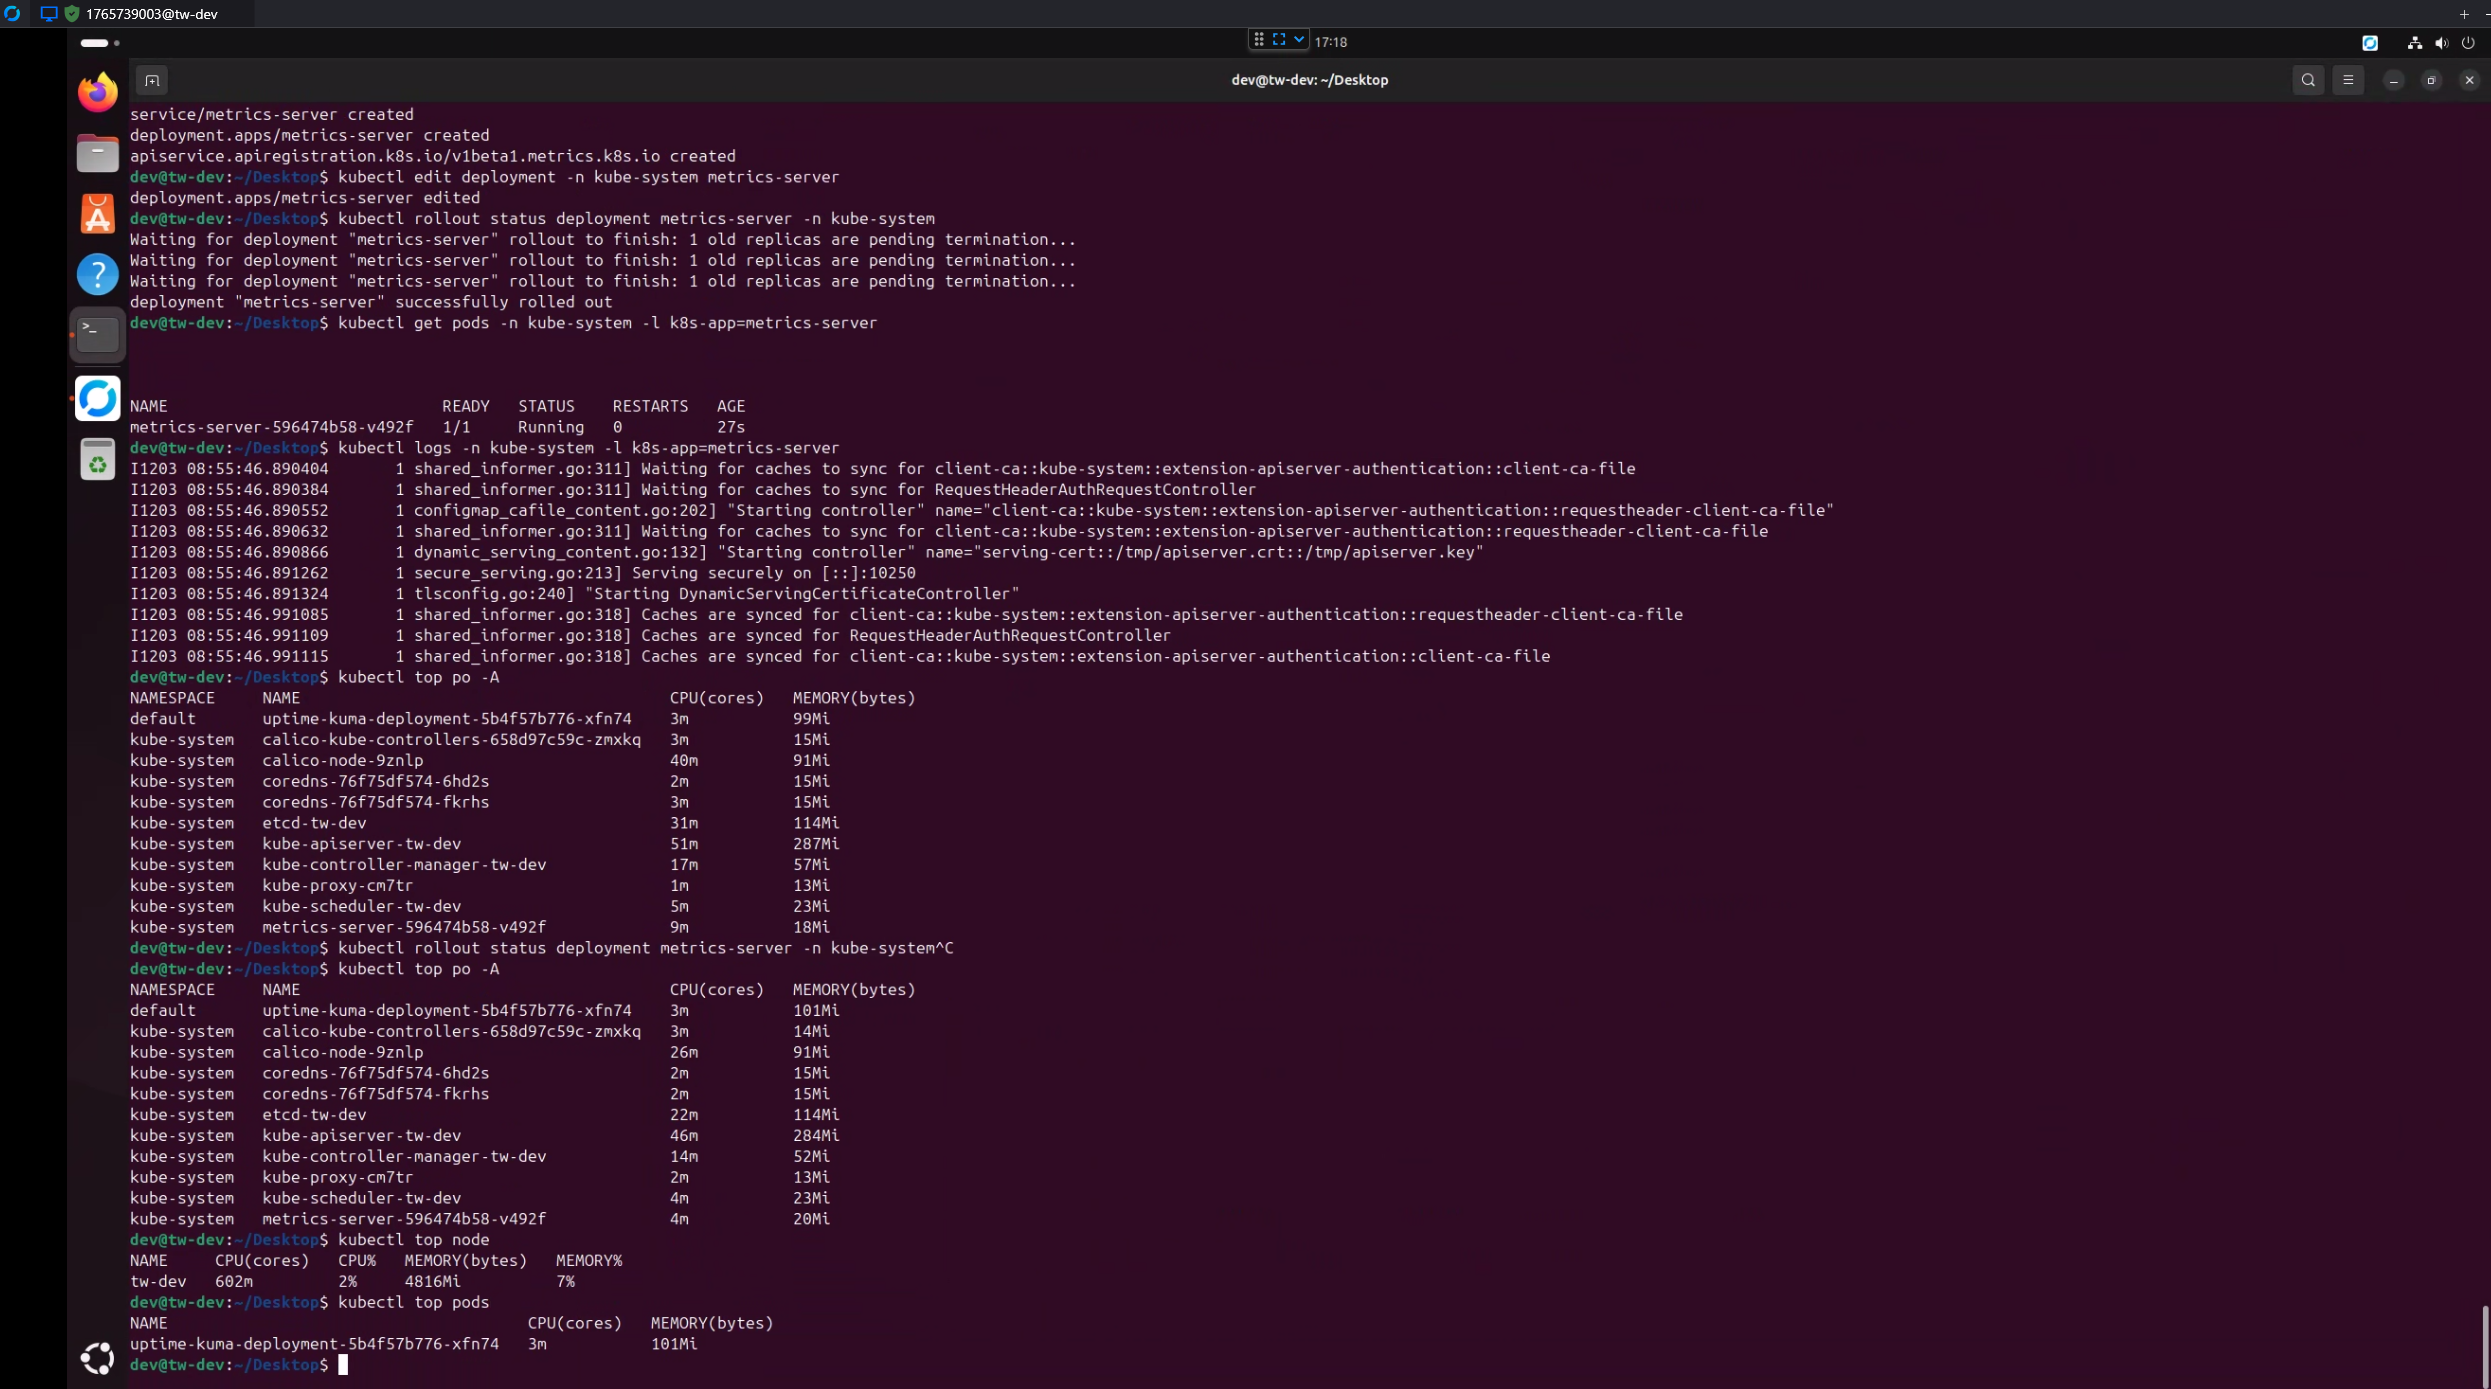Open the calendar by clicking 17:18
The height and width of the screenshot is (1389, 2491).
[1331, 42]
